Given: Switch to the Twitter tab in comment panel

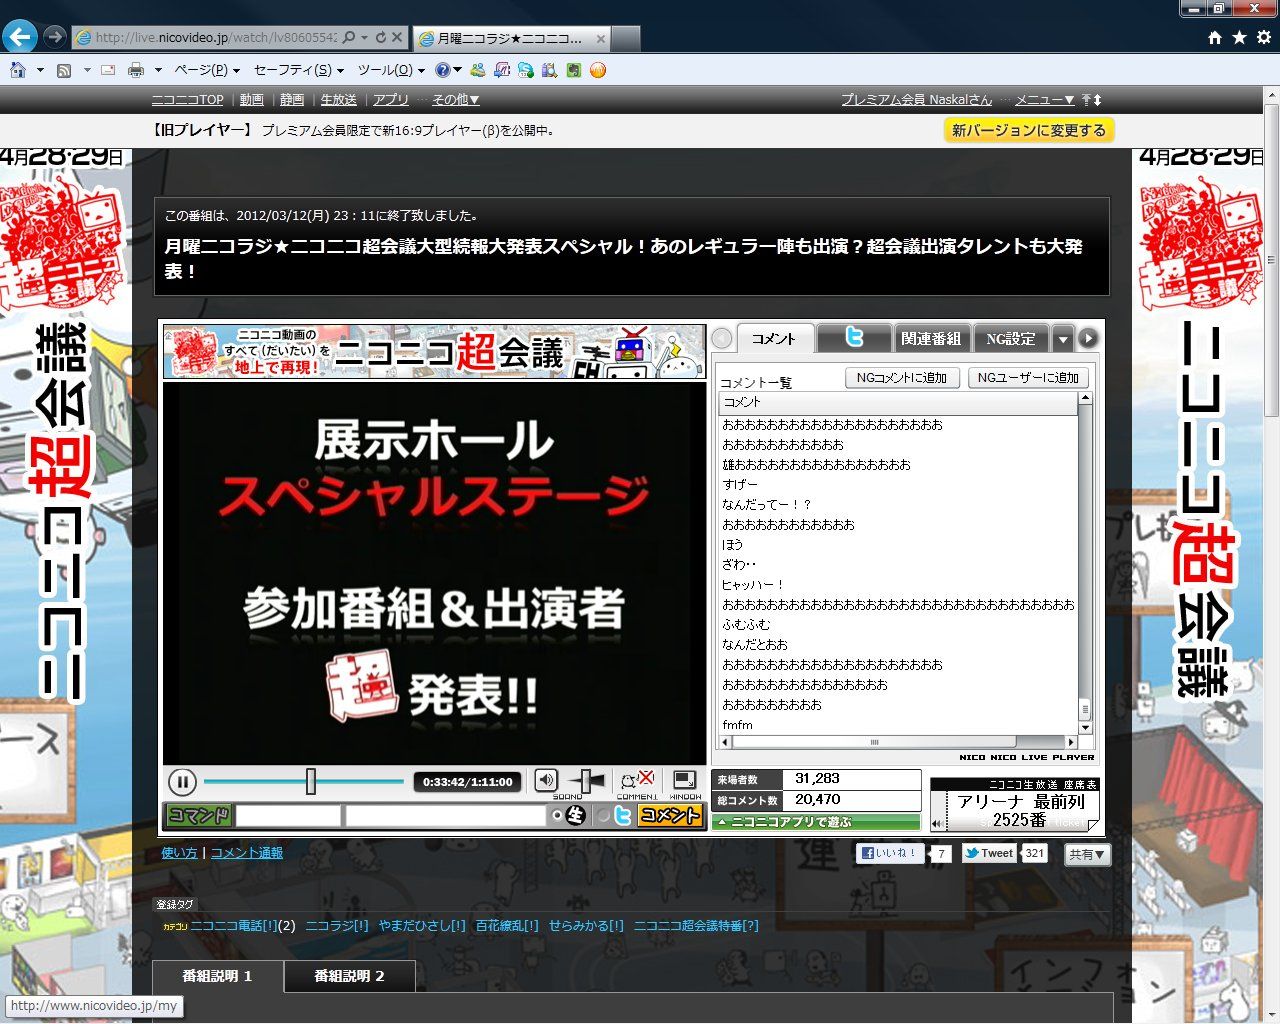Looking at the screenshot, I should click(854, 338).
